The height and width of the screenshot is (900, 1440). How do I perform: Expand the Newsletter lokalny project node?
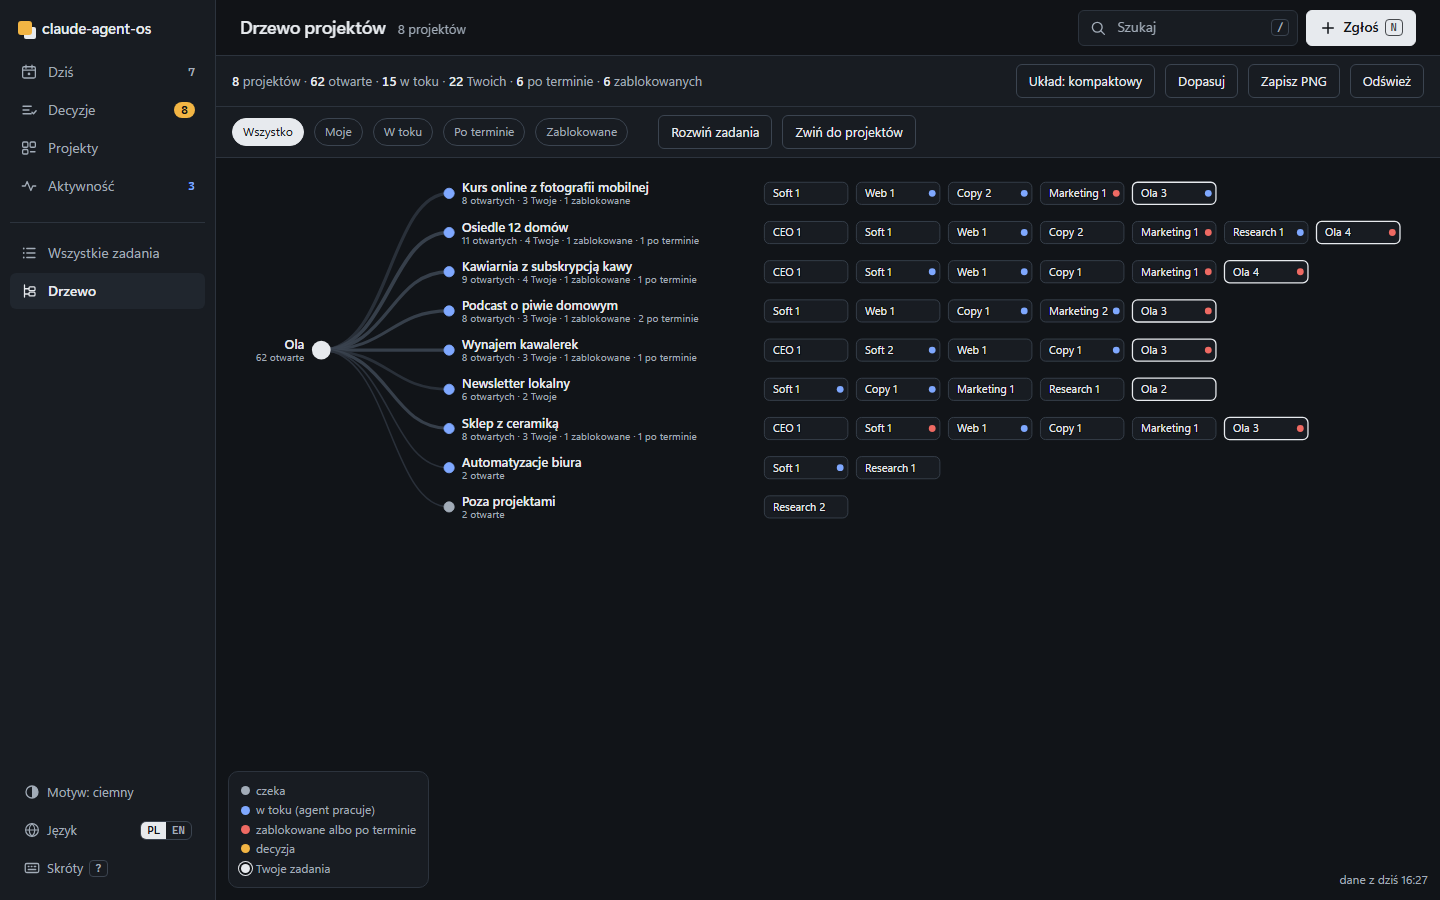(x=449, y=389)
